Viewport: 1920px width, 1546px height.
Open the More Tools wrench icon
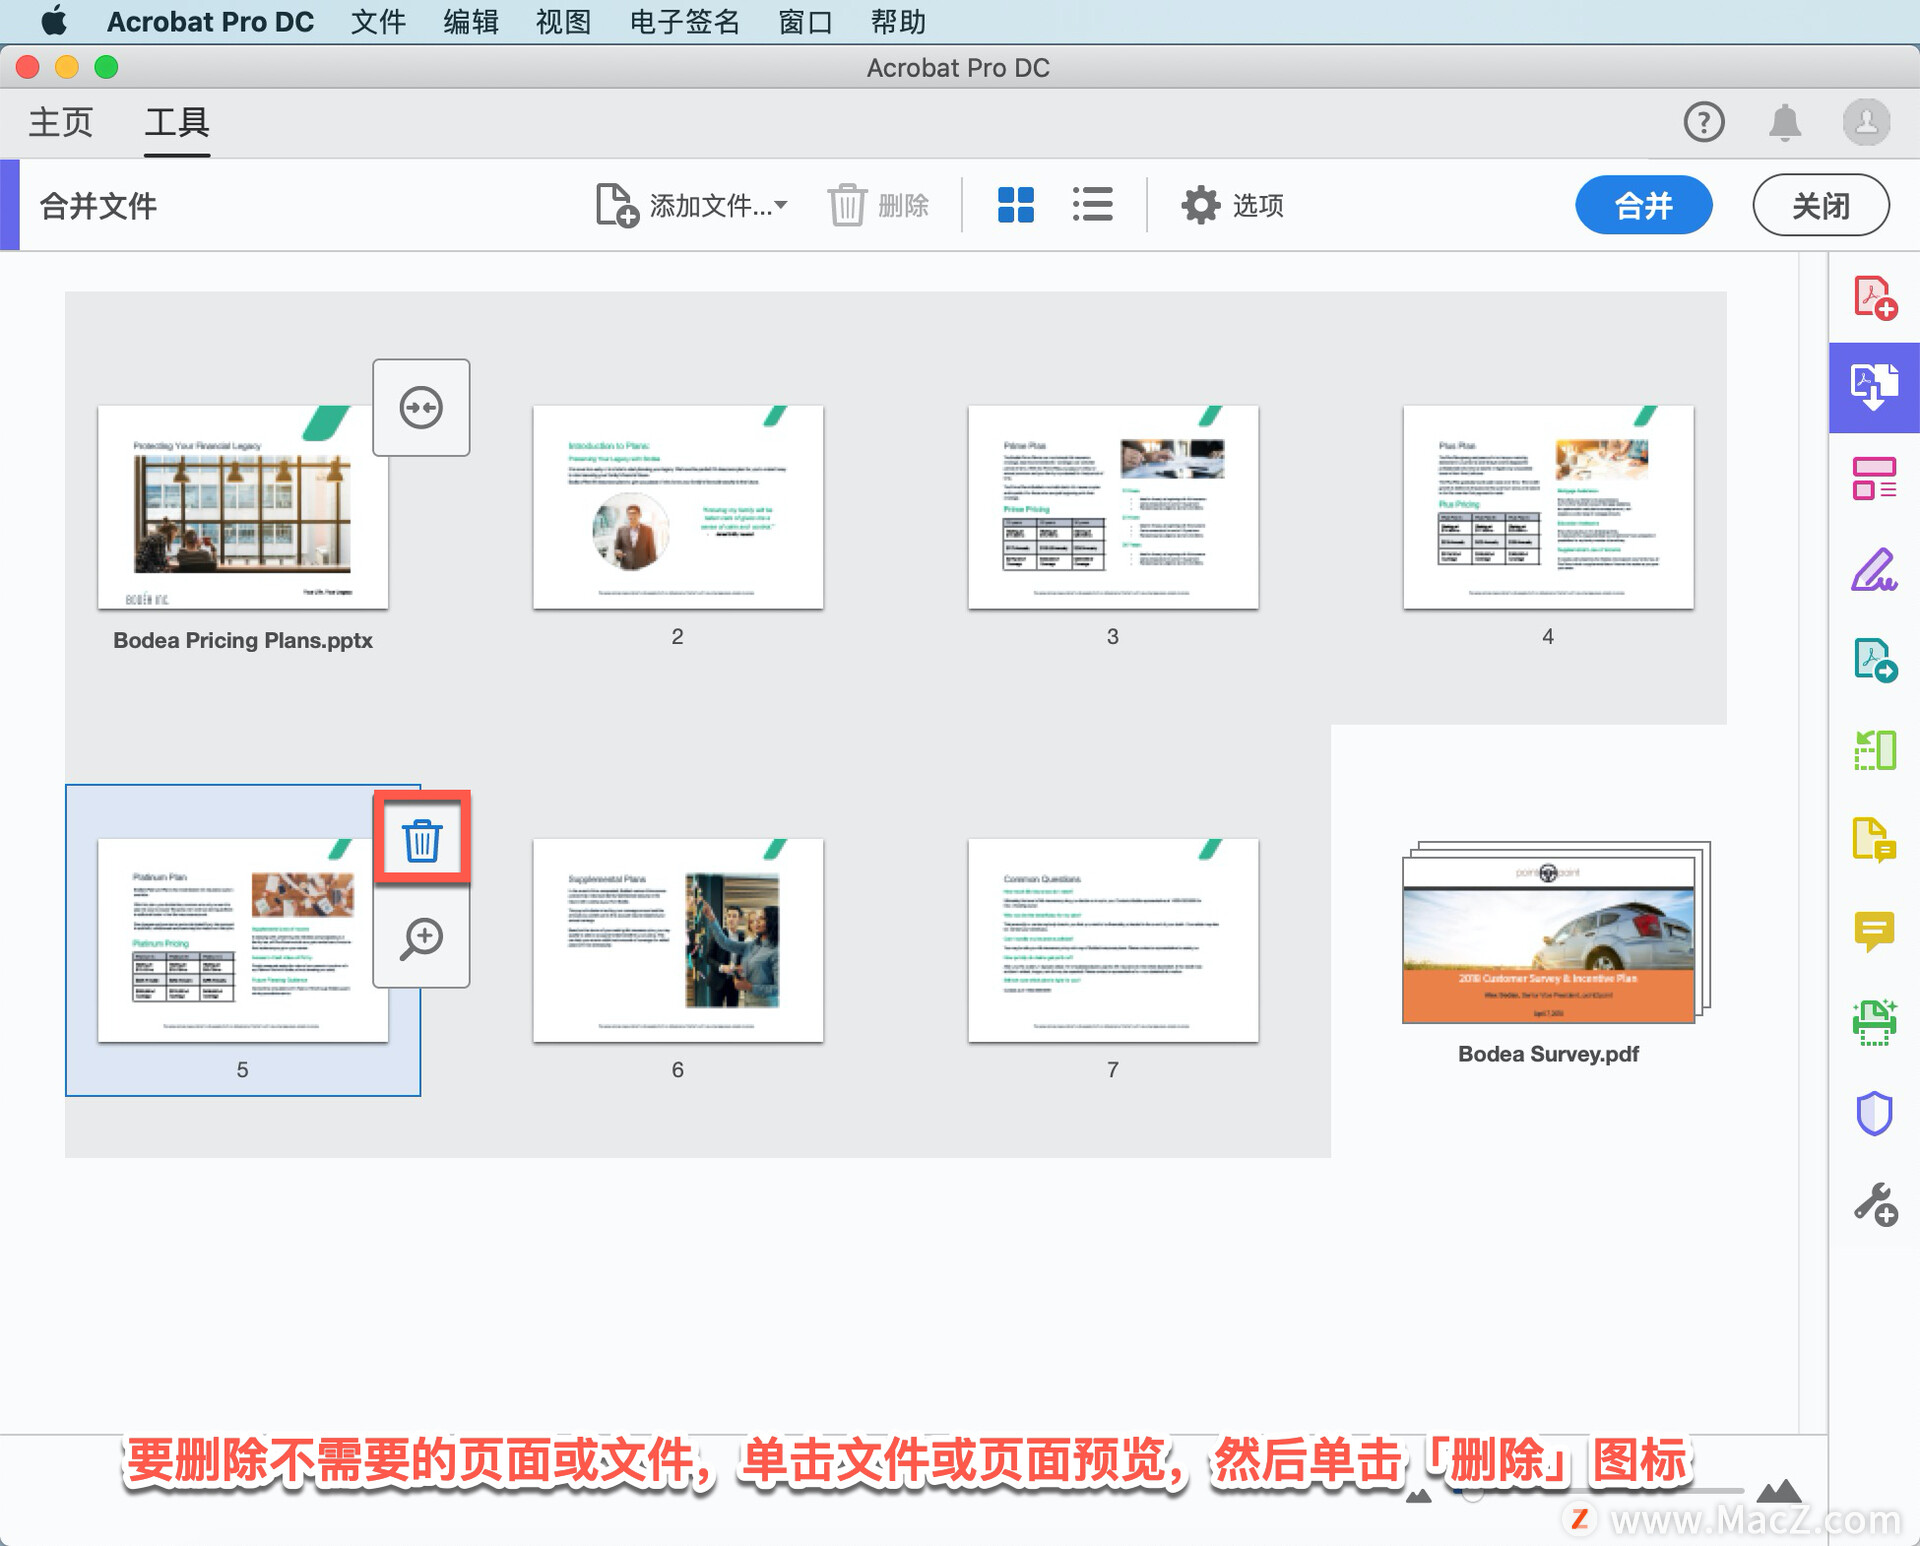pyautogui.click(x=1875, y=1204)
